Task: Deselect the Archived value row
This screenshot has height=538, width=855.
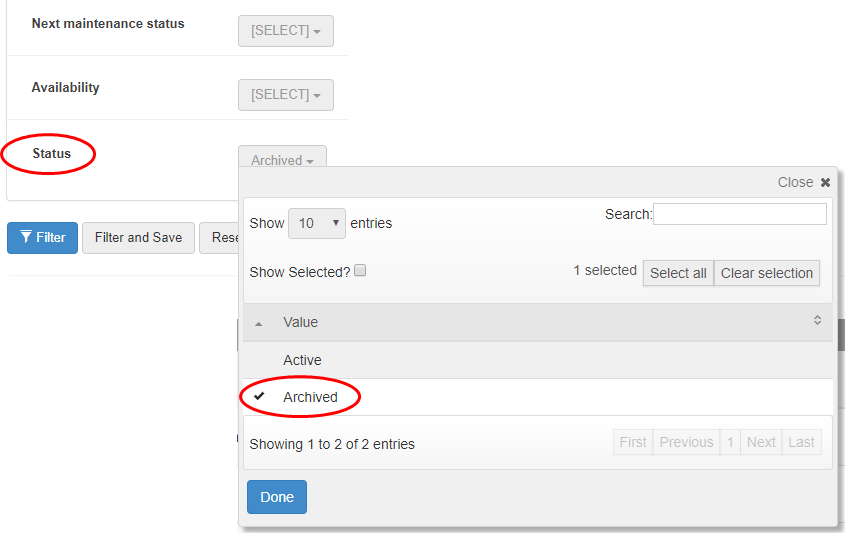Action: click(x=311, y=397)
